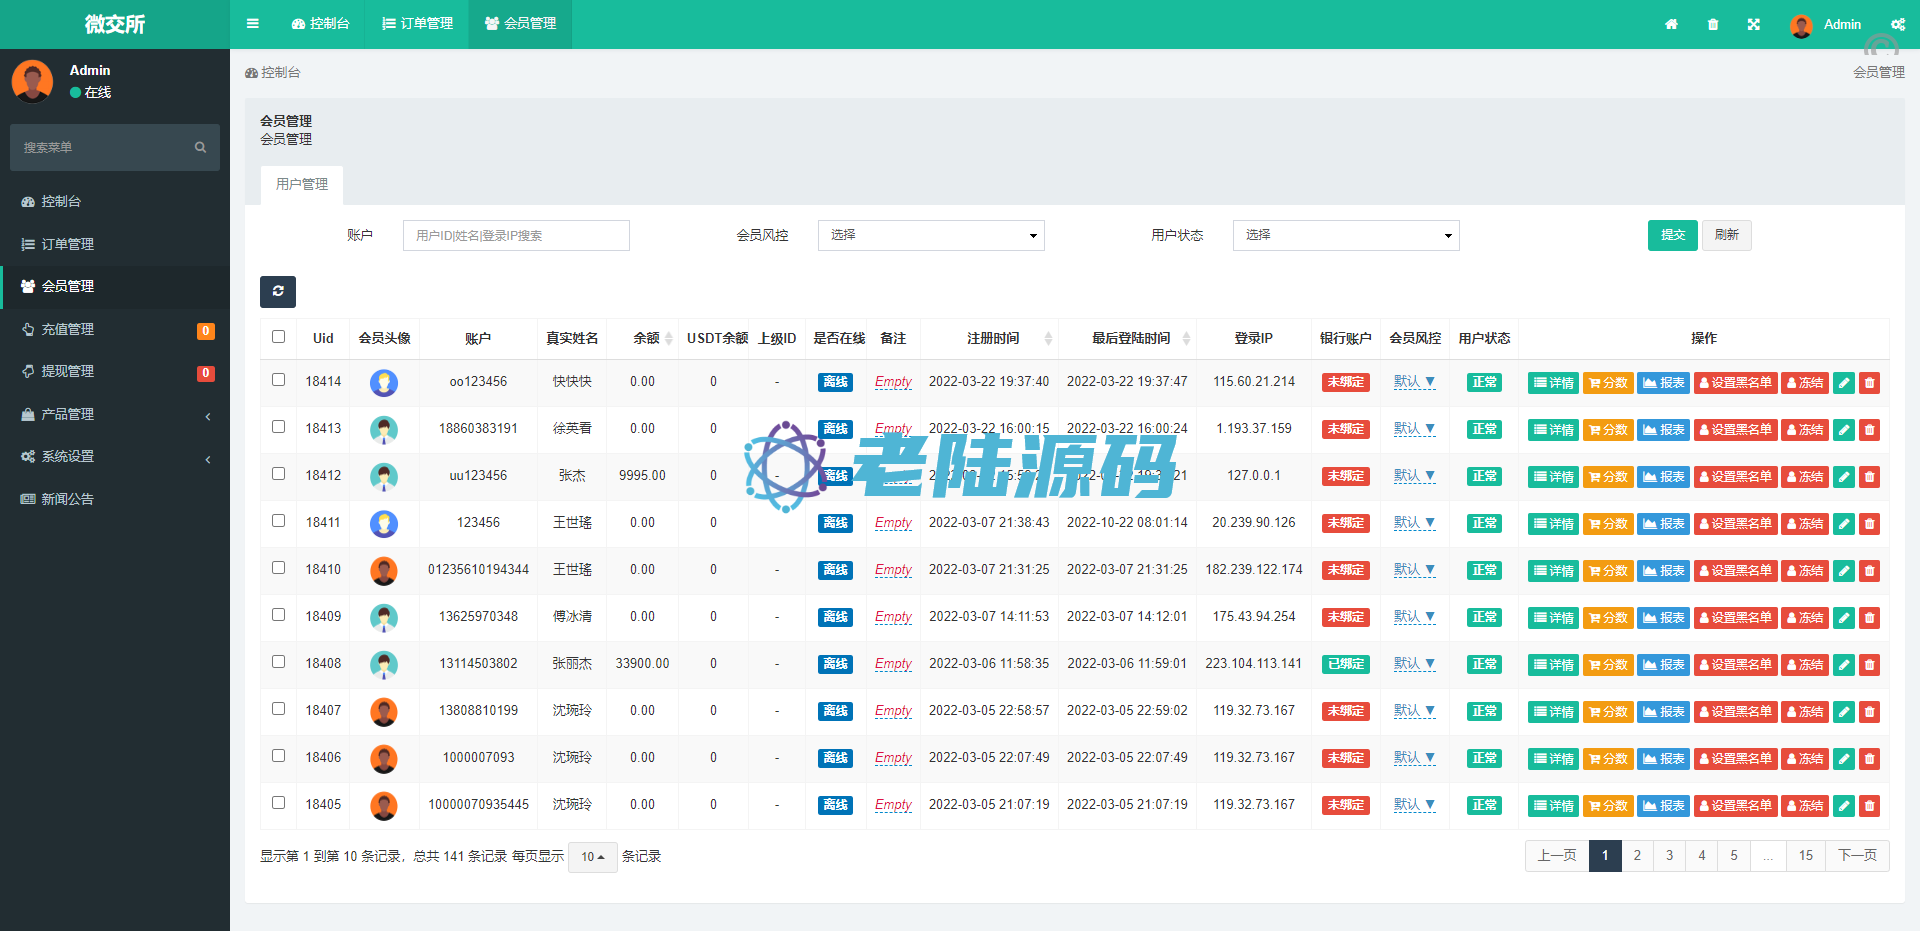Click green edit pencil for user 18414
Screen dimensions: 1920x931
[1844, 383]
